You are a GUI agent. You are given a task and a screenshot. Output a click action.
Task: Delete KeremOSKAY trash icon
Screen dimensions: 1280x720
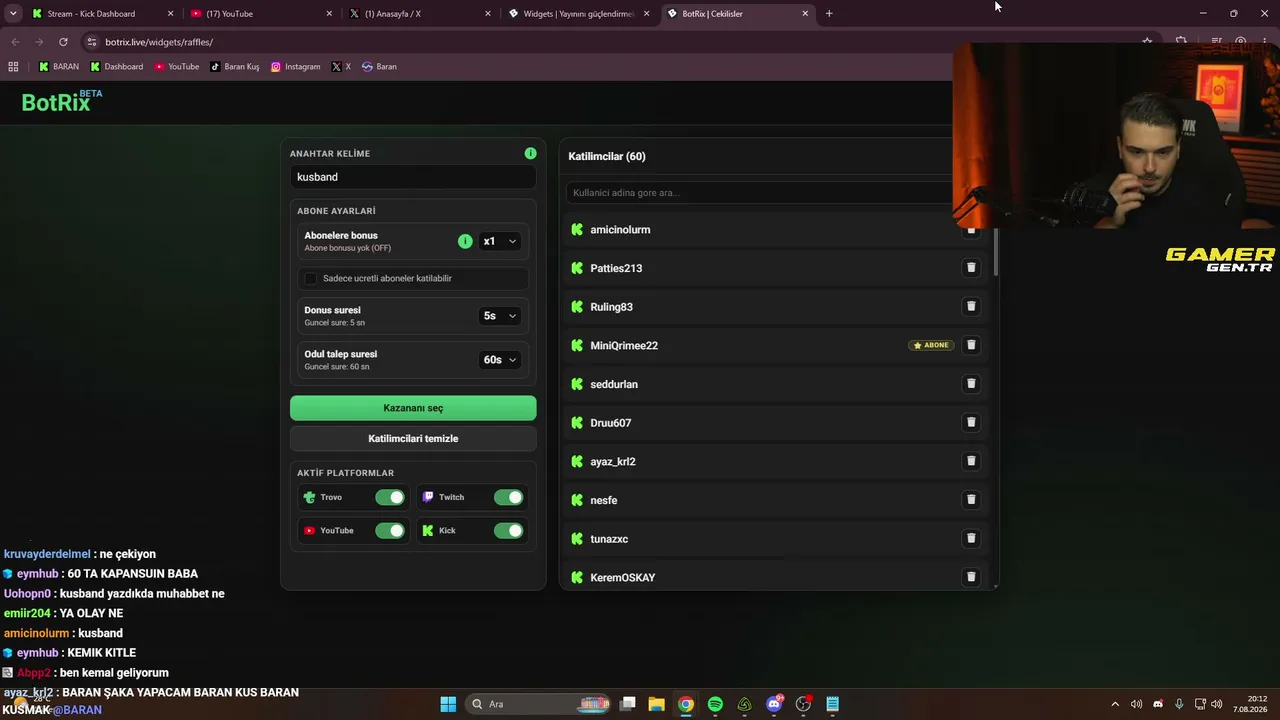click(970, 577)
